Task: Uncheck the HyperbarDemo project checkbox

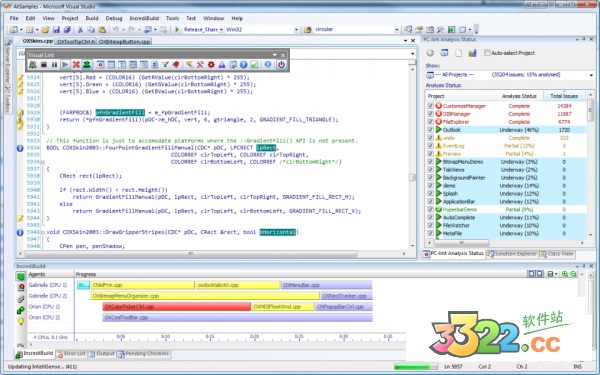Action: pos(430,209)
